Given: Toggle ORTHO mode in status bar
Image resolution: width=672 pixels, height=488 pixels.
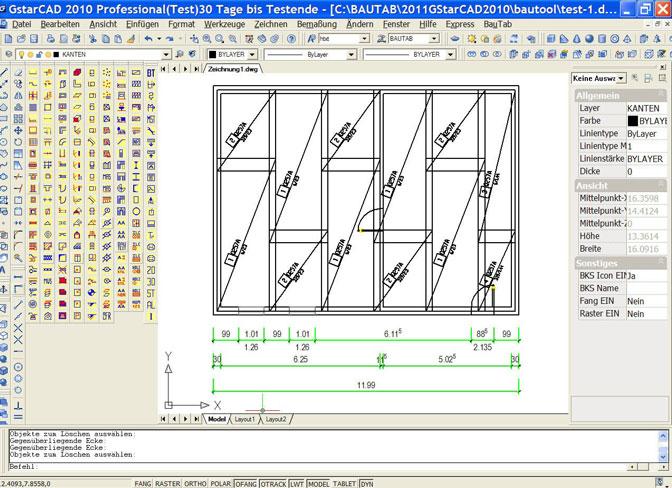Looking at the screenshot, I should [x=195, y=483].
